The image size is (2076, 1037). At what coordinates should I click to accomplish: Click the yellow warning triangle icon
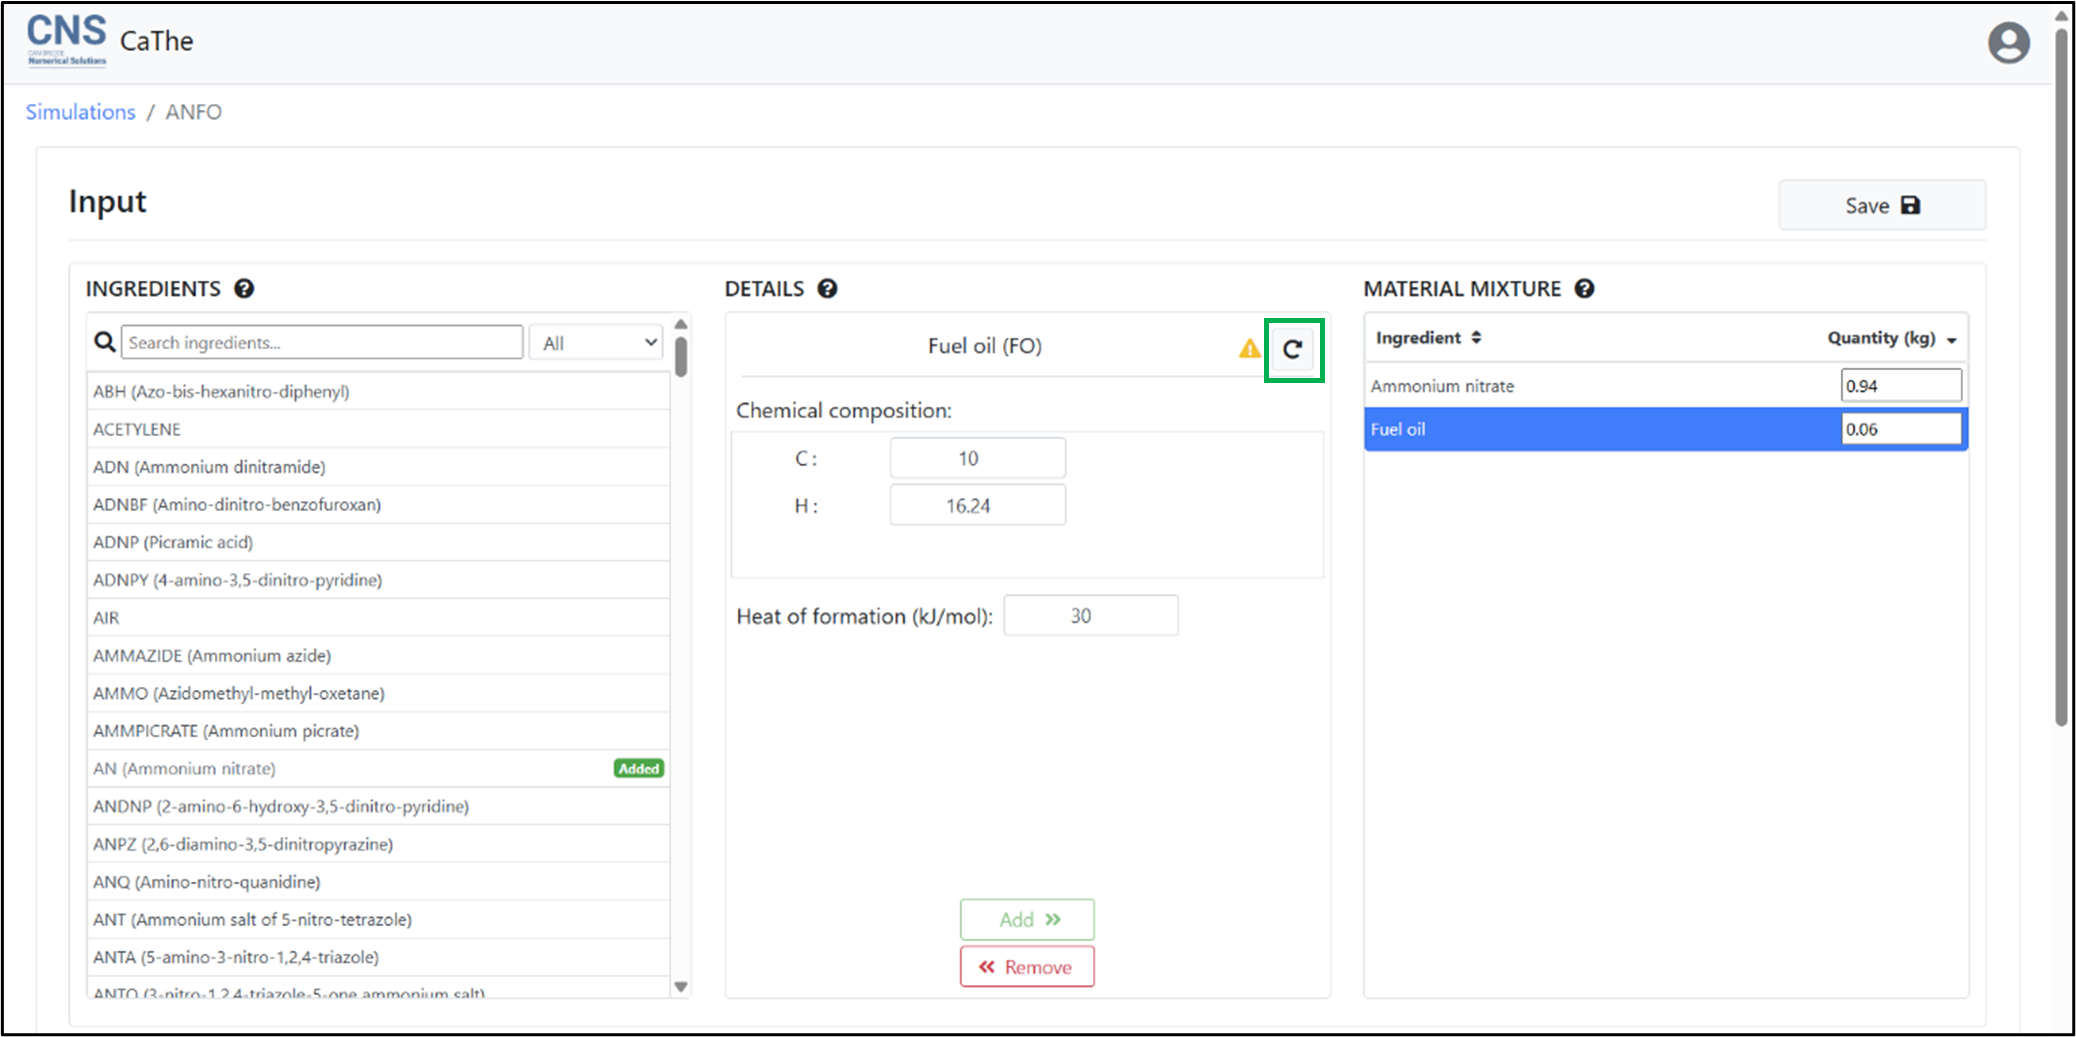[x=1249, y=349]
